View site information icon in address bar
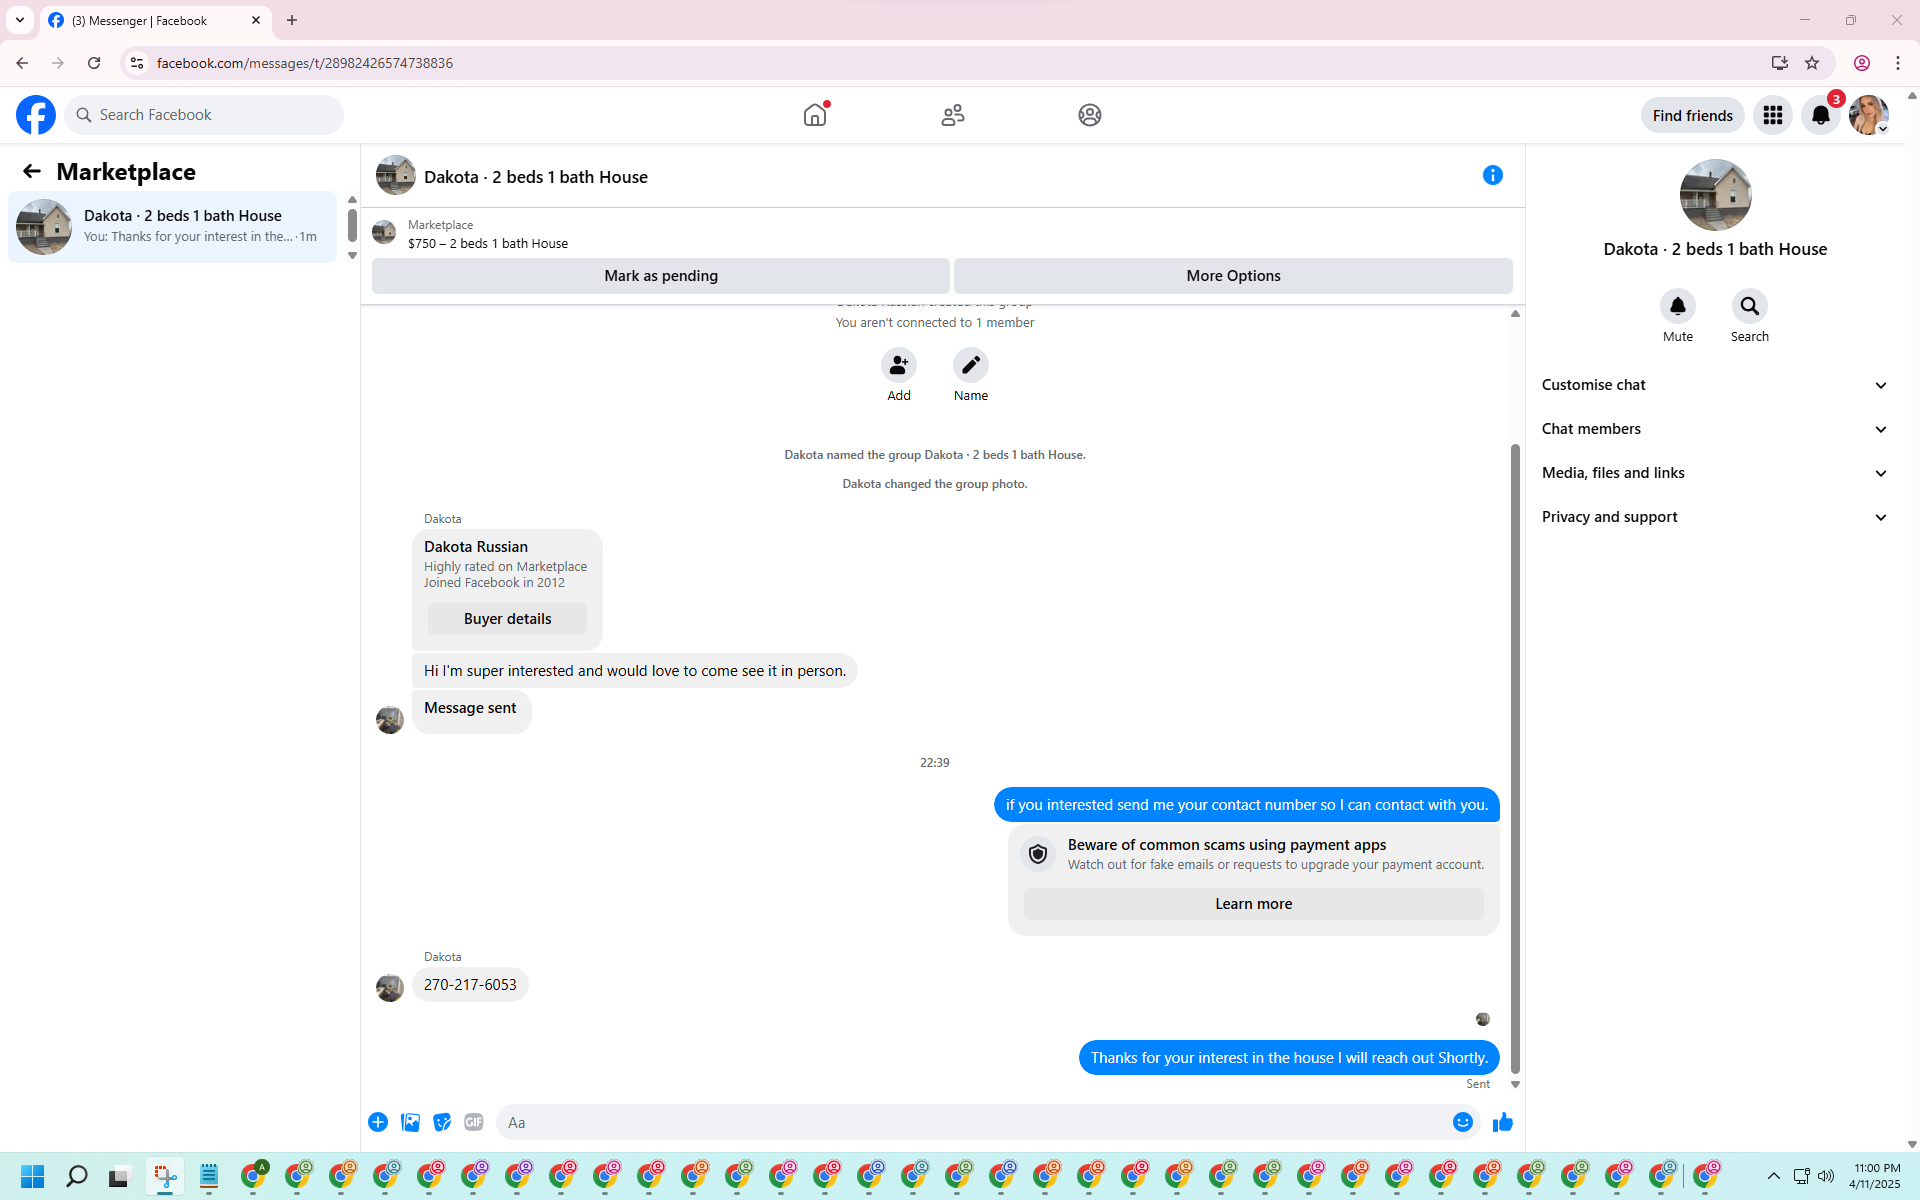Viewport: 1920px width, 1200px height. click(137, 63)
